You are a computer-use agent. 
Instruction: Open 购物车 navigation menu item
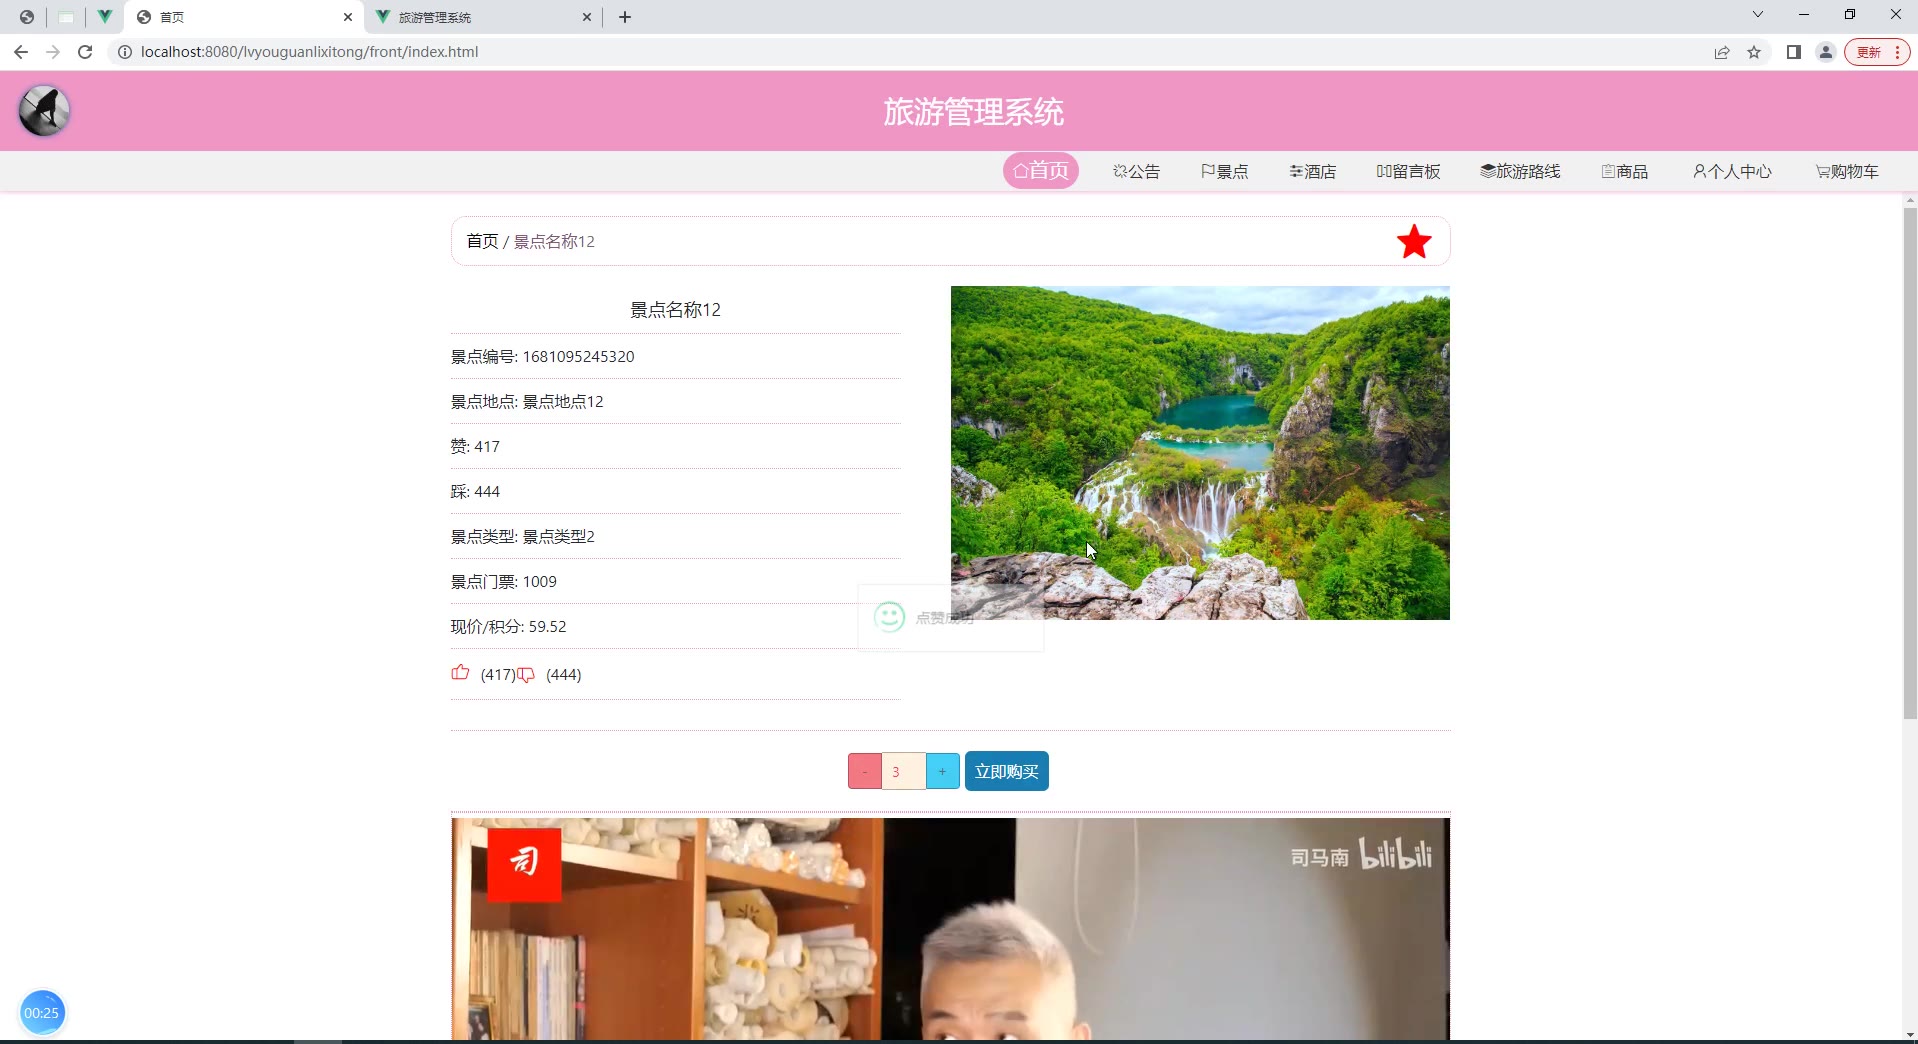click(1848, 172)
